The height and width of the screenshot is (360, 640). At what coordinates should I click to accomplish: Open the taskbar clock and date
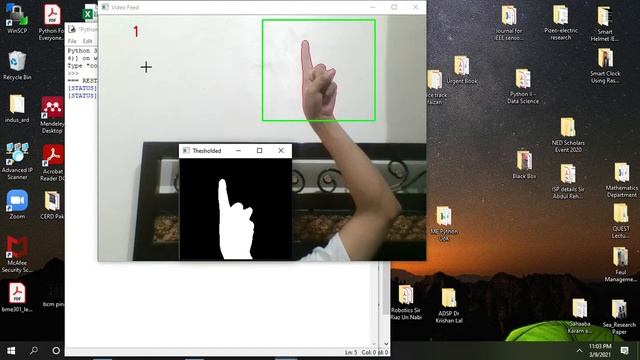click(600, 351)
